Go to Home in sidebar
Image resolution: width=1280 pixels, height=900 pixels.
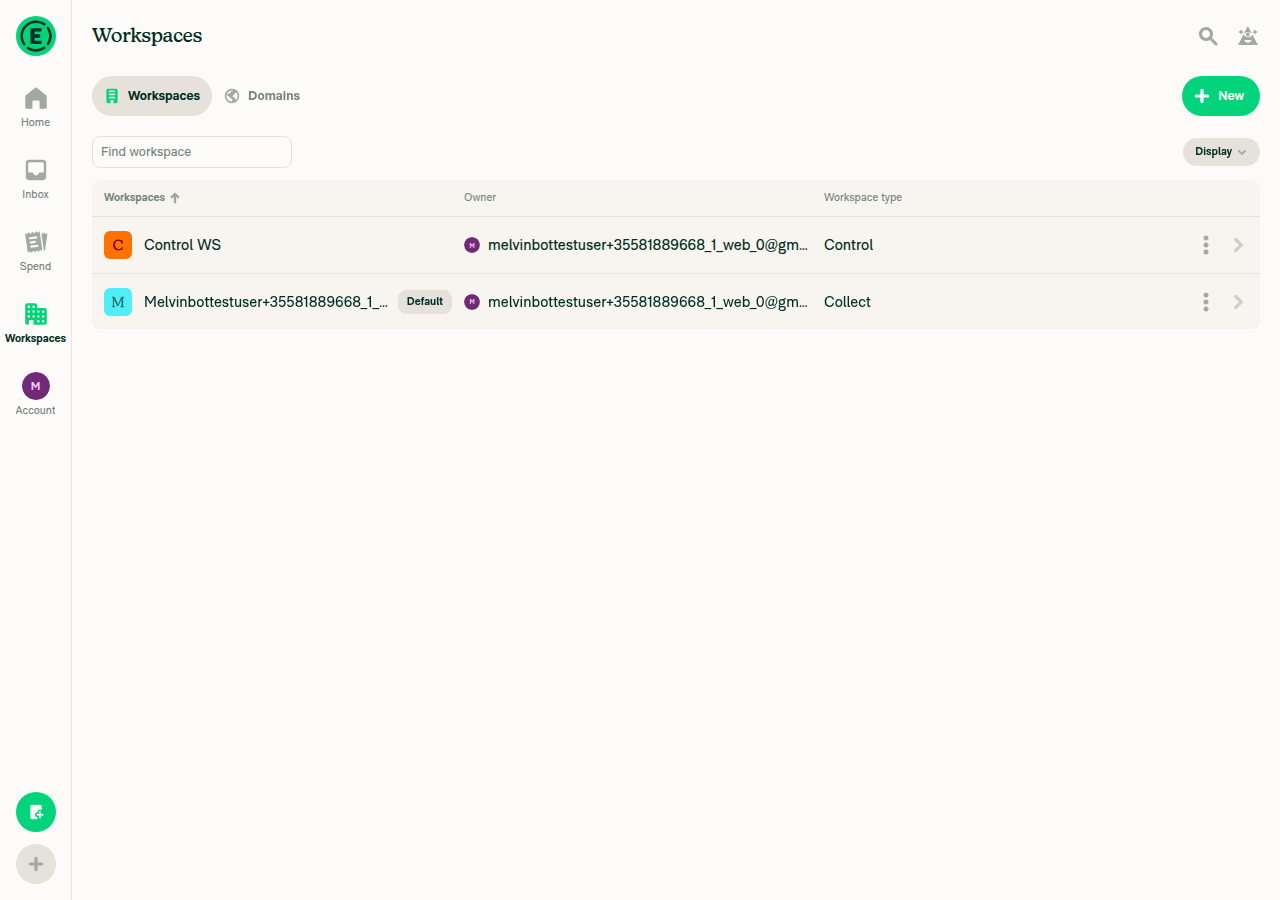[x=36, y=108]
